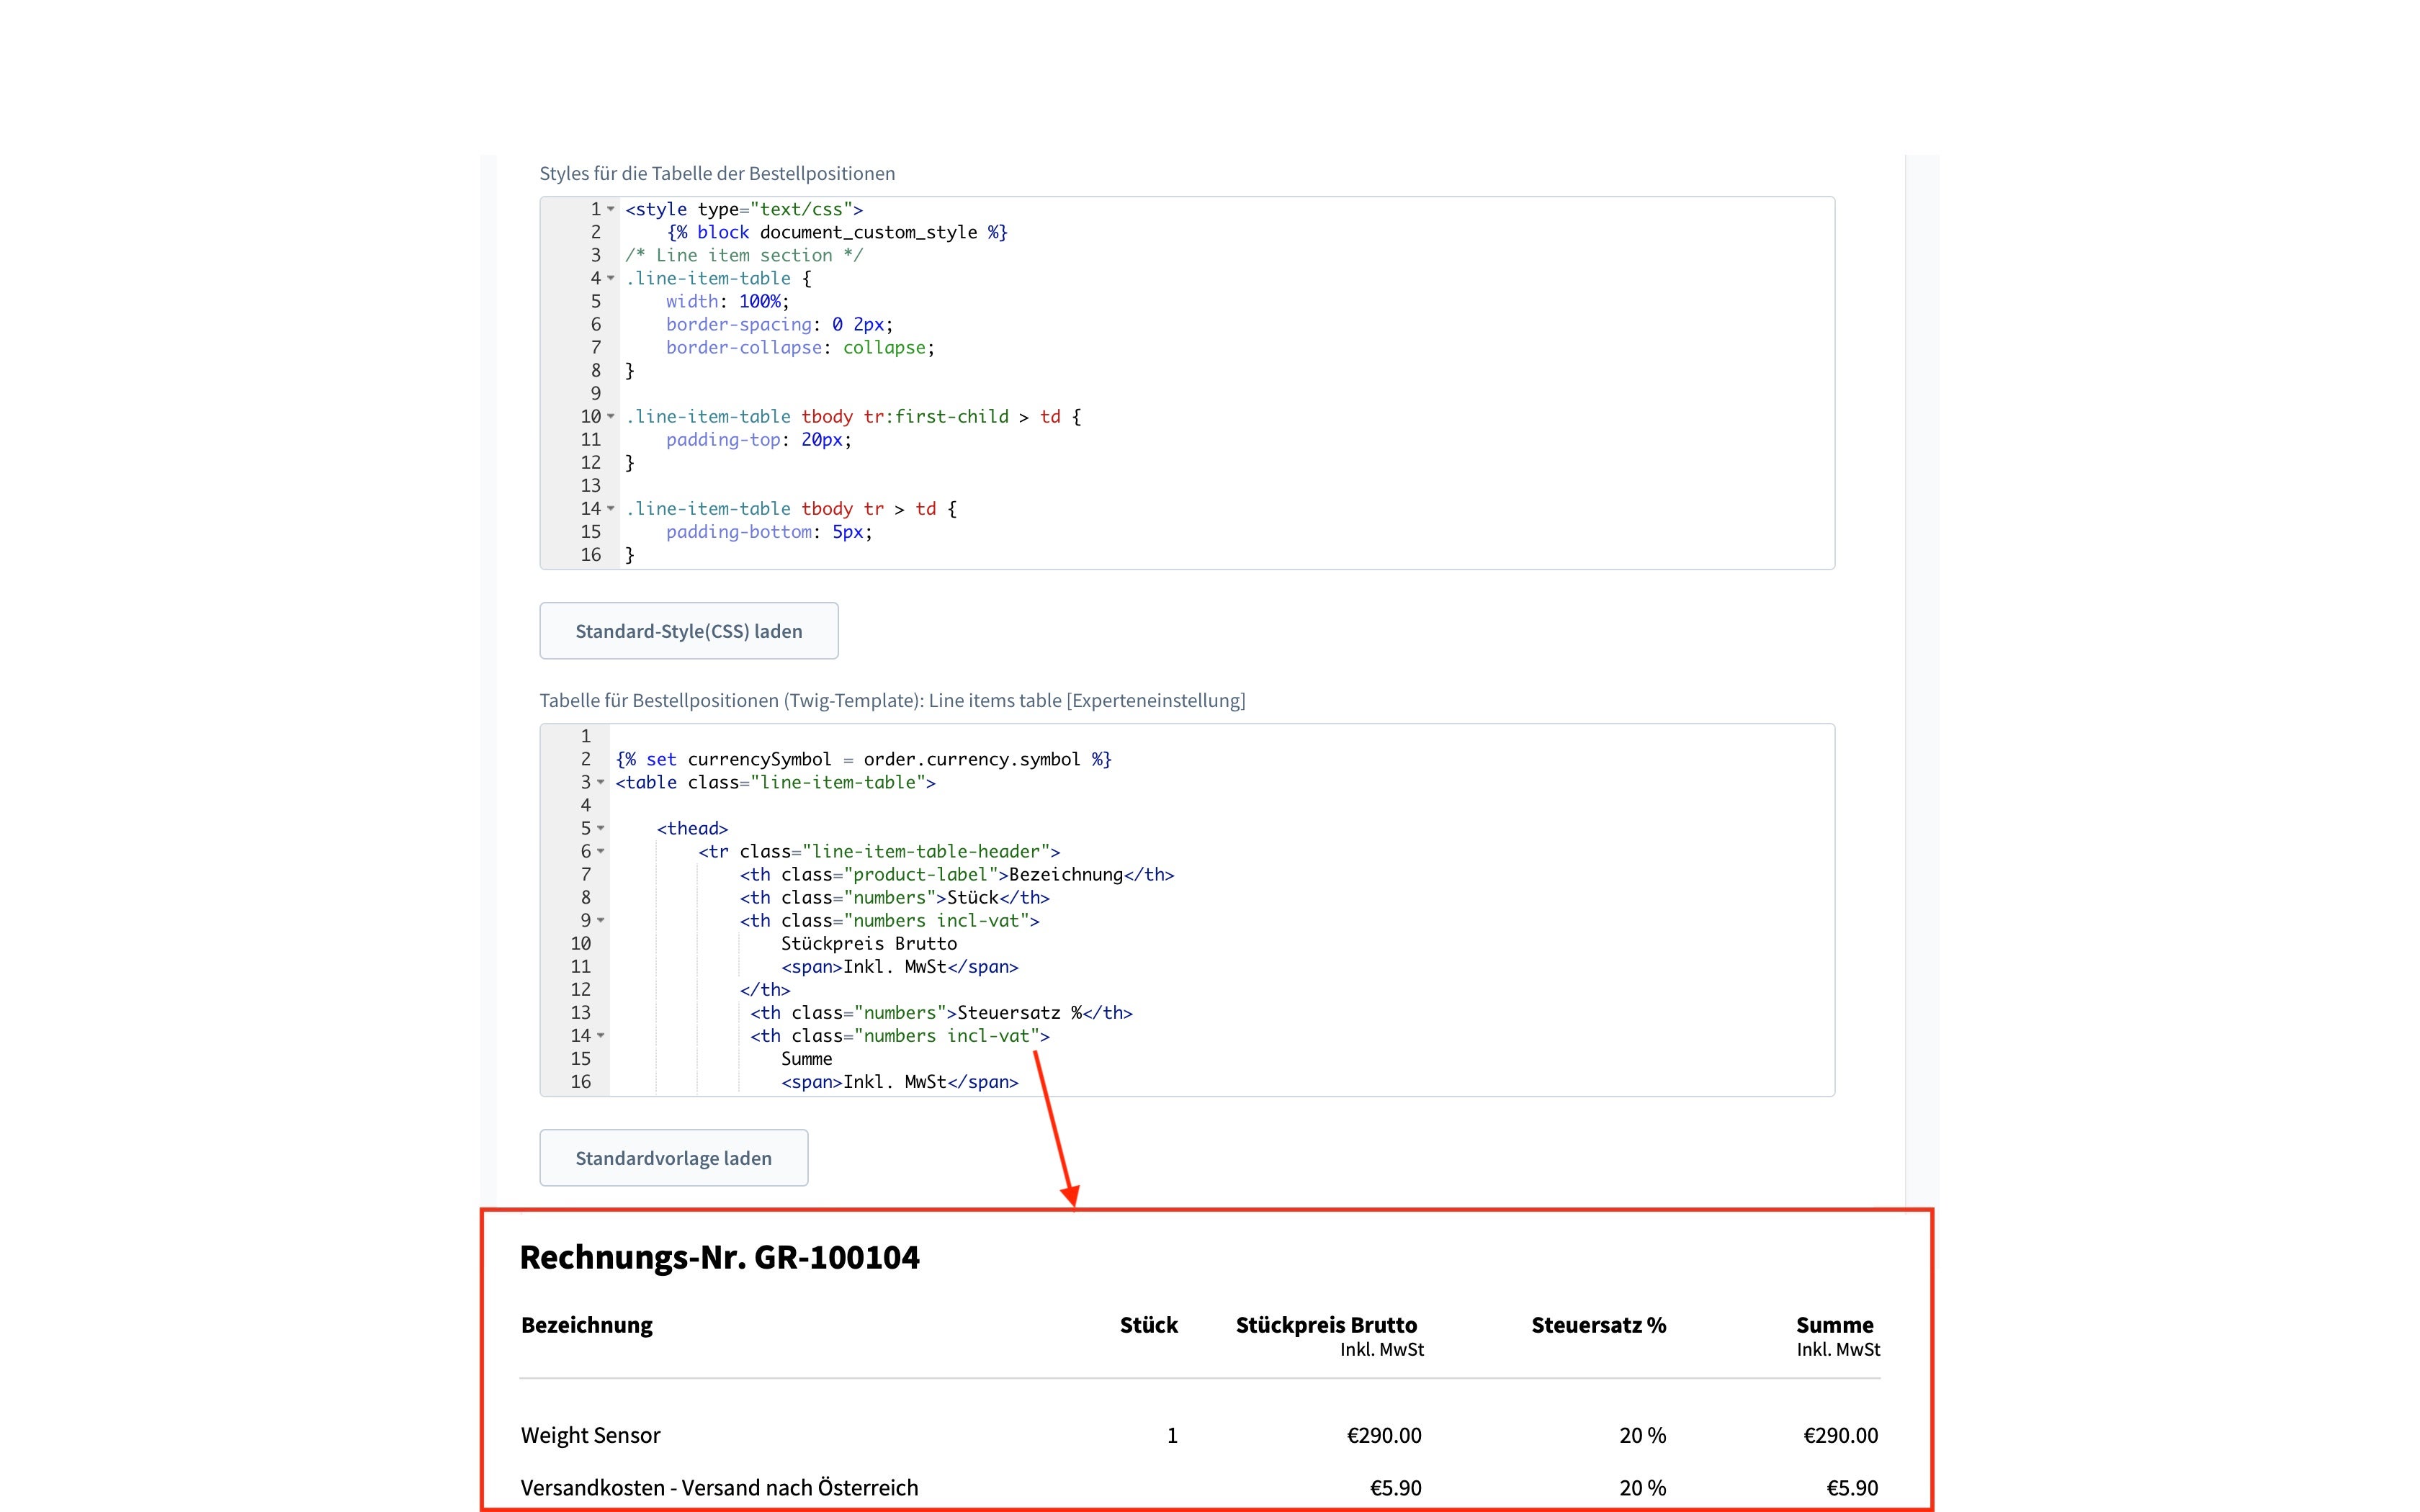Click the €5.90 unit price cell
2420x1512 pixels.
1396,1488
